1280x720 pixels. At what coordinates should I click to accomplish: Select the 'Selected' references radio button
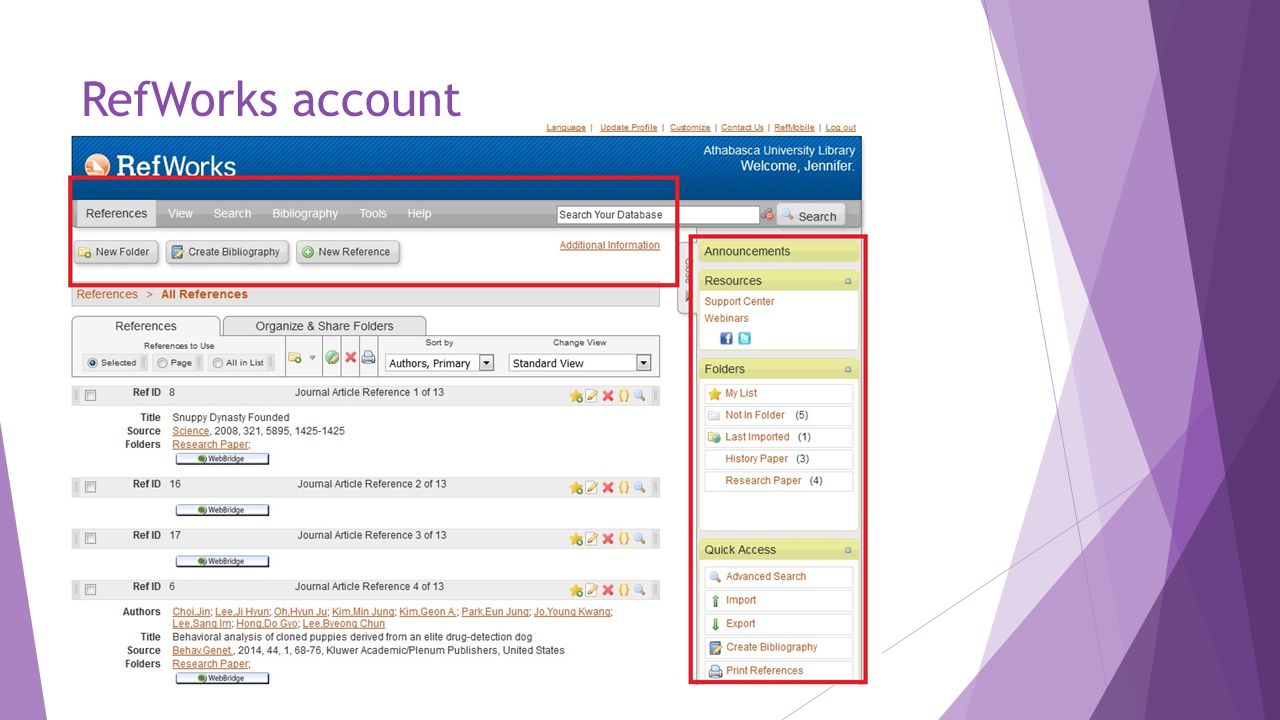pyautogui.click(x=93, y=363)
